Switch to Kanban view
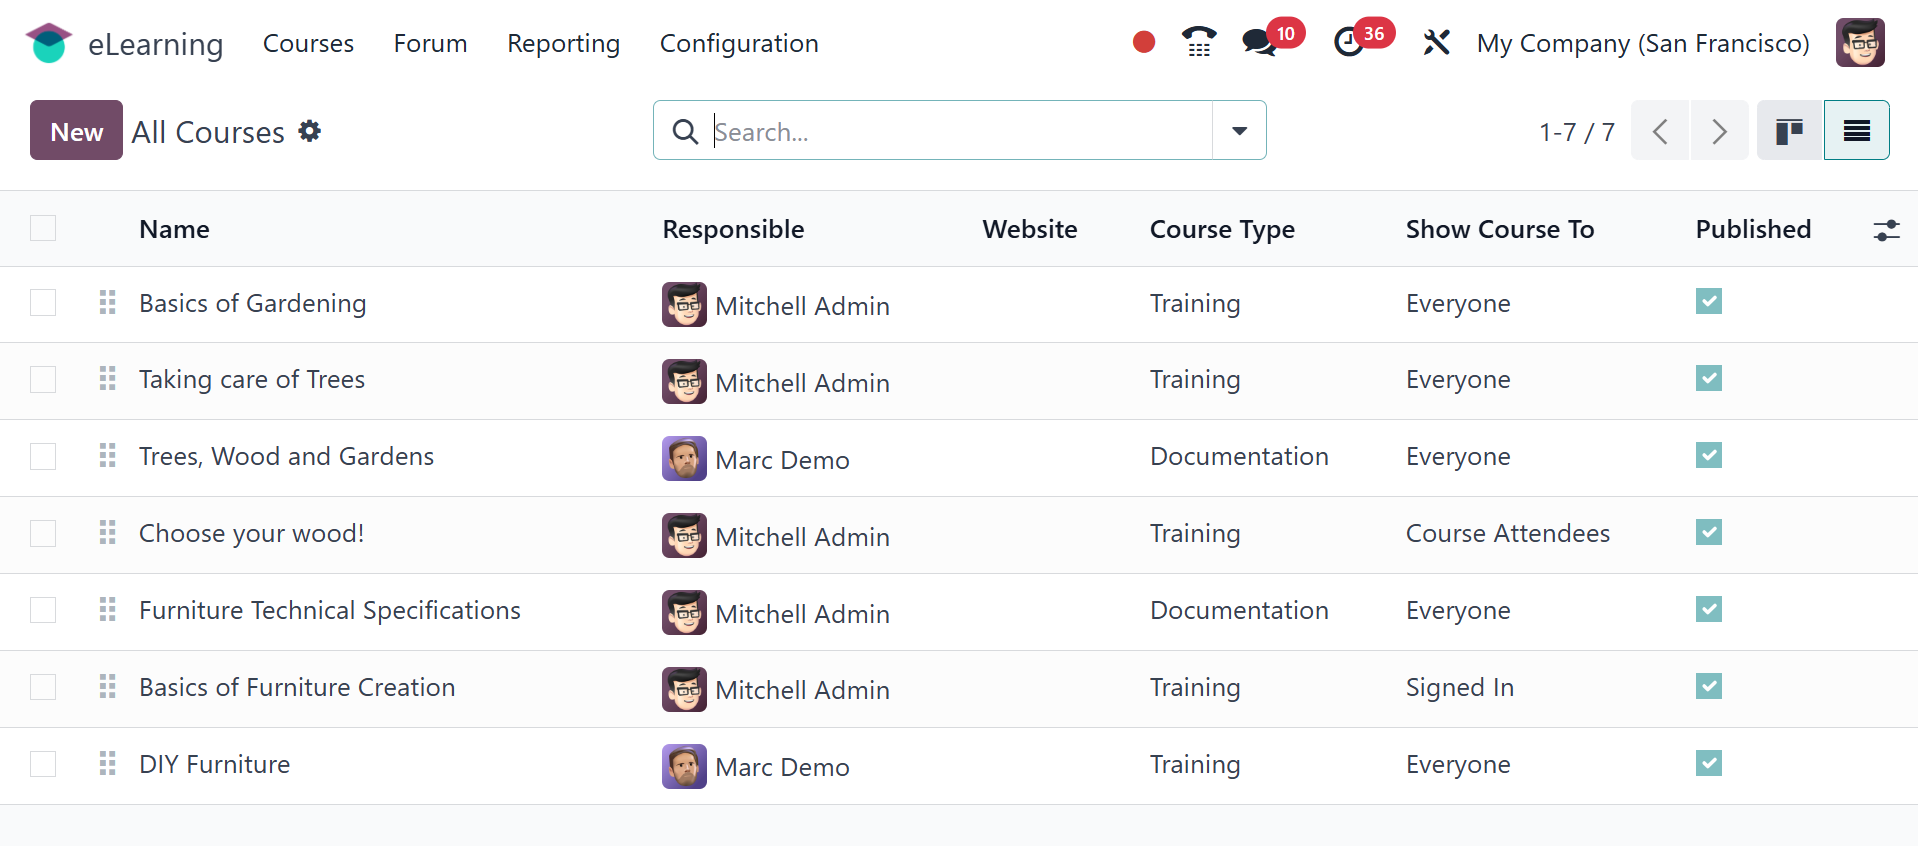Image resolution: width=1918 pixels, height=846 pixels. 1789,131
